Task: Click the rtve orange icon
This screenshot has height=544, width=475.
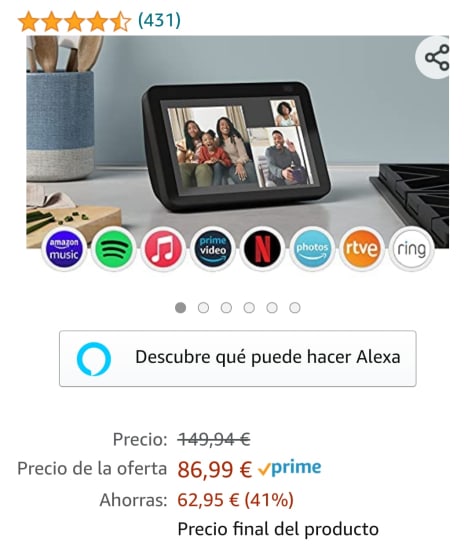Action: [x=362, y=248]
